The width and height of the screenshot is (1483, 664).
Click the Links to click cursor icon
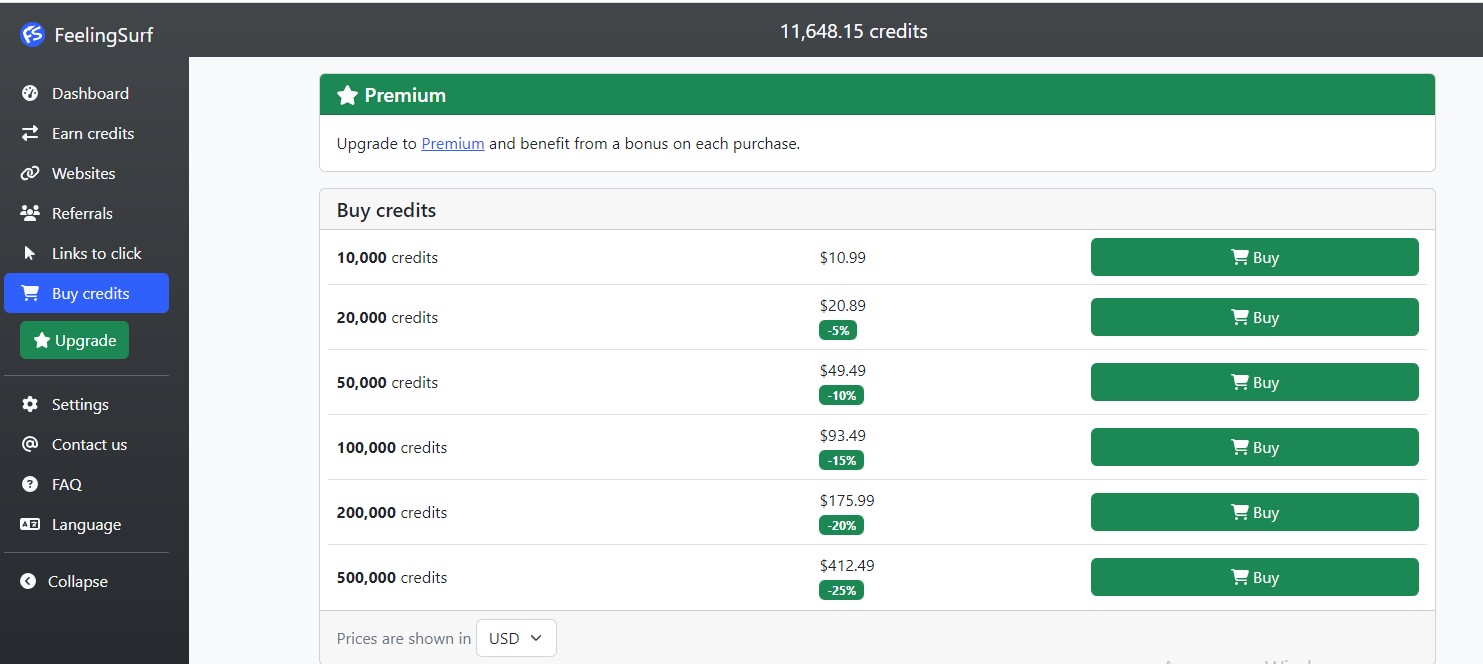(x=30, y=253)
